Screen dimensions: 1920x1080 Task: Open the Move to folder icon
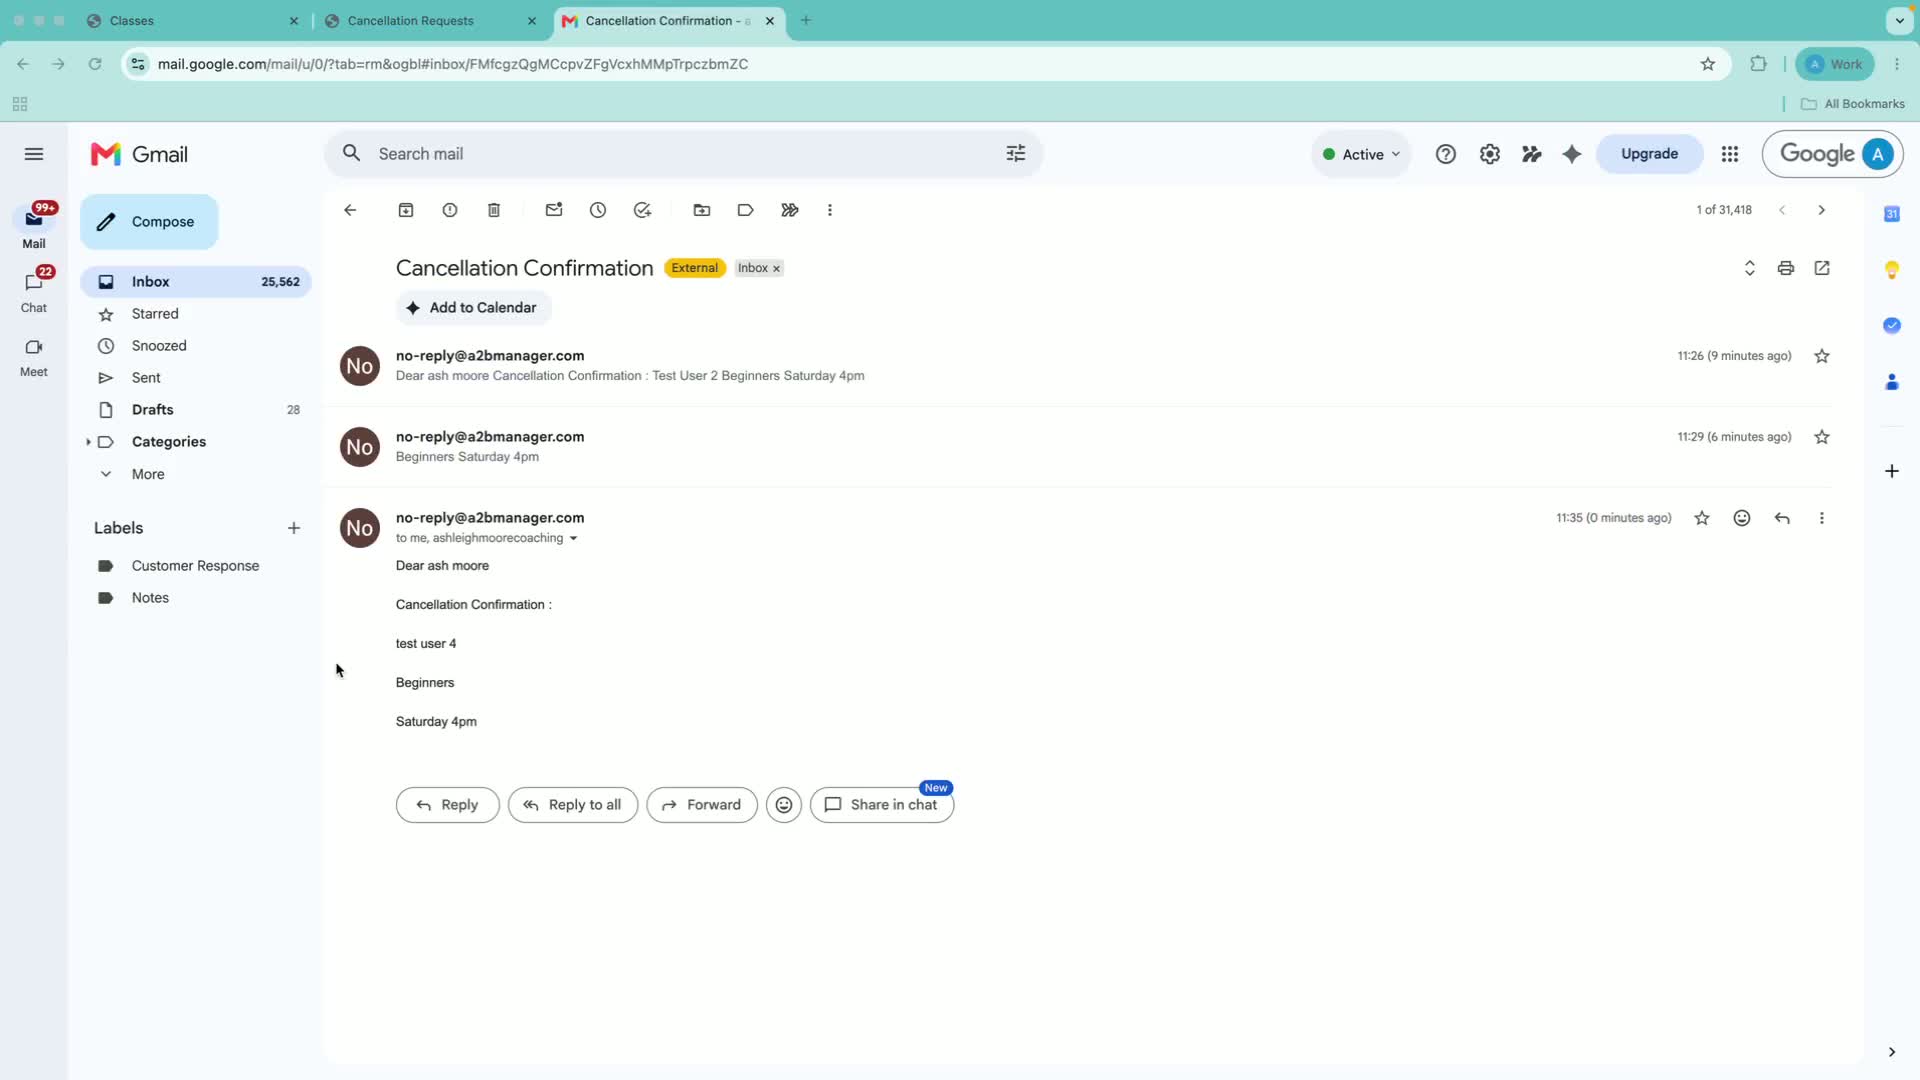click(x=702, y=210)
